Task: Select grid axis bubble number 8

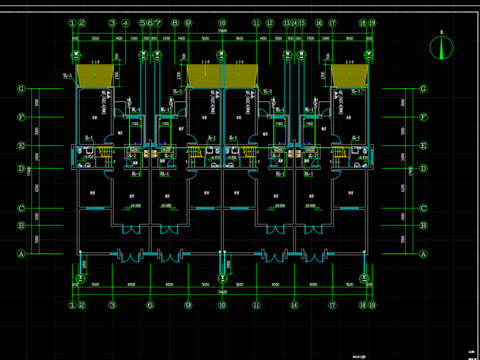Action: point(175,23)
